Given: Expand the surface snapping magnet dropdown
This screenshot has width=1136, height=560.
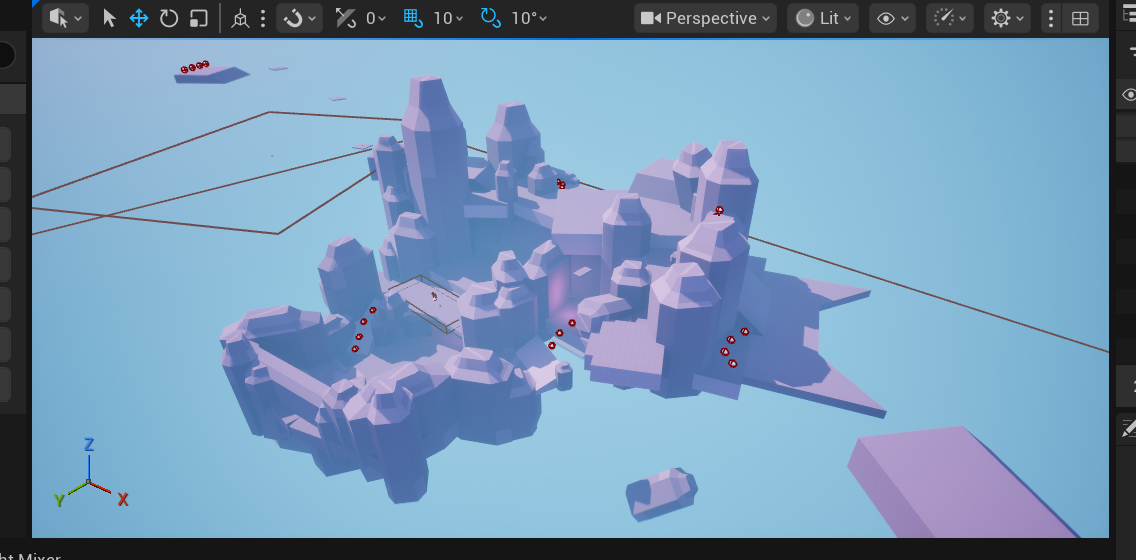Looking at the screenshot, I should point(299,18).
